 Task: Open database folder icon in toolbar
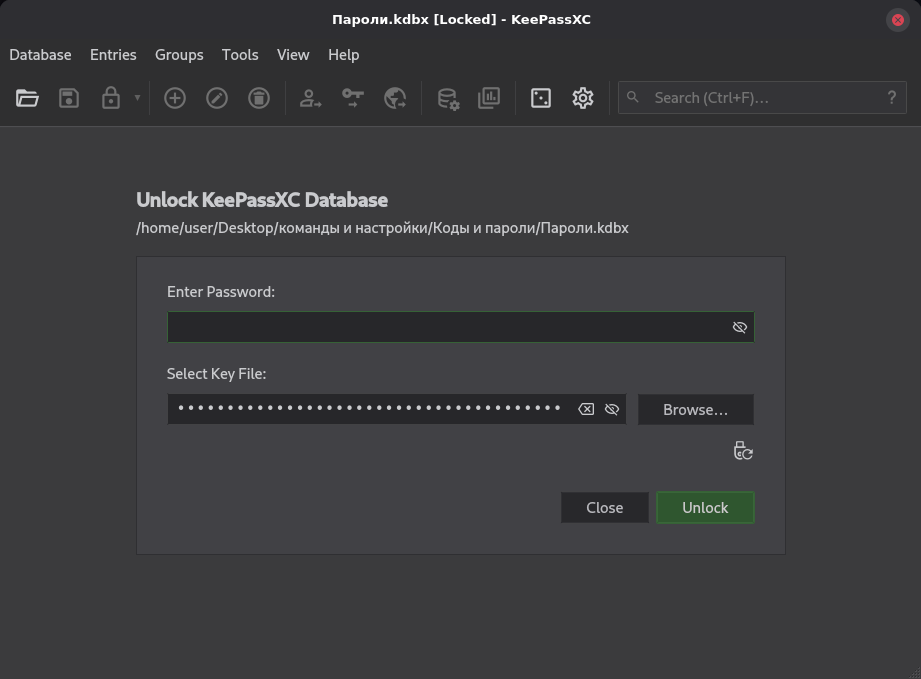pyautogui.click(x=27, y=98)
